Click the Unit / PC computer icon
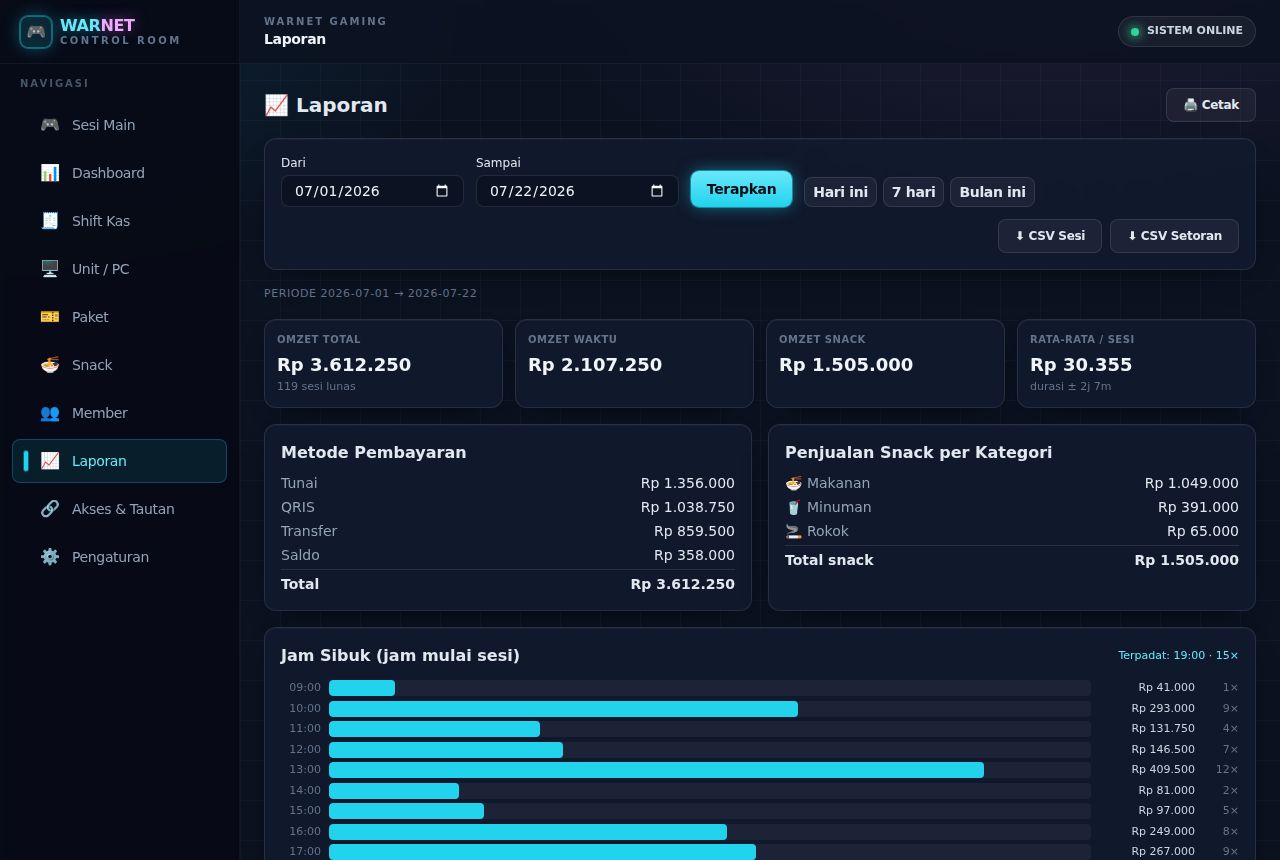Viewport: 1280px width, 860px height. tap(50, 269)
